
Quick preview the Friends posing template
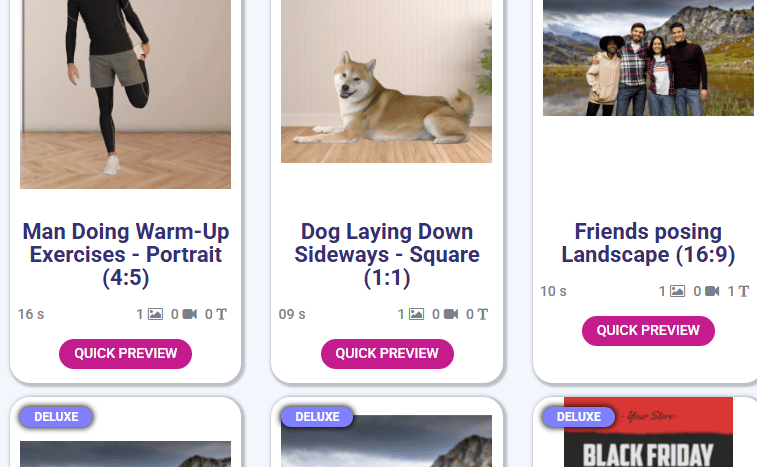click(648, 331)
